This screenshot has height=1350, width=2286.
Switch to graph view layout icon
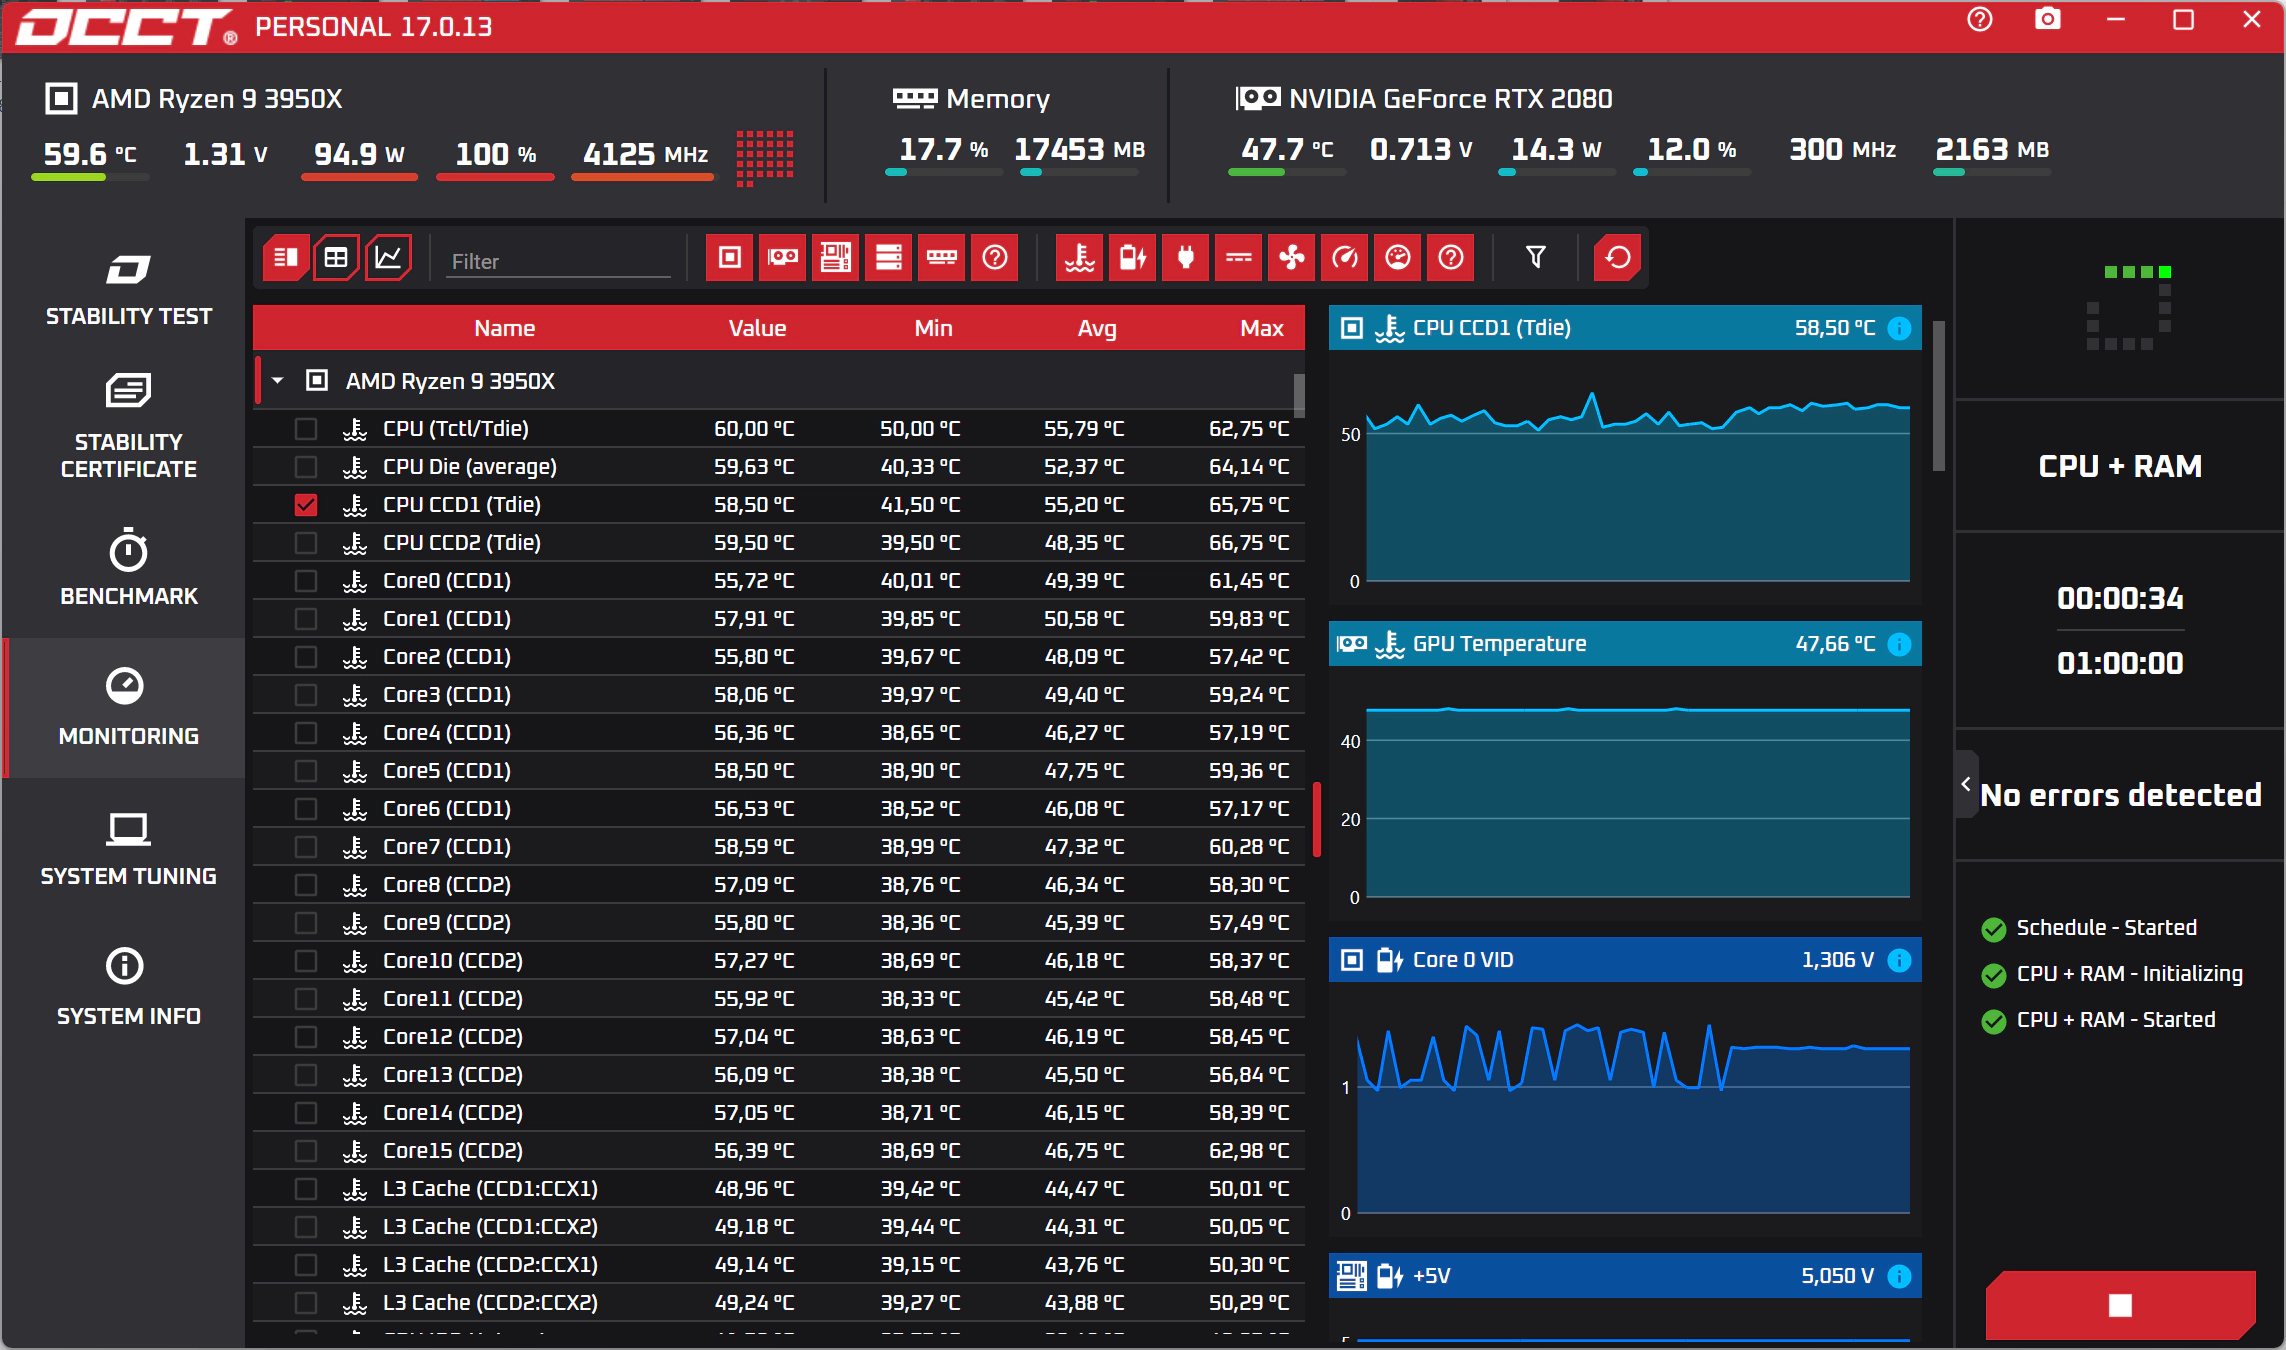coord(388,258)
